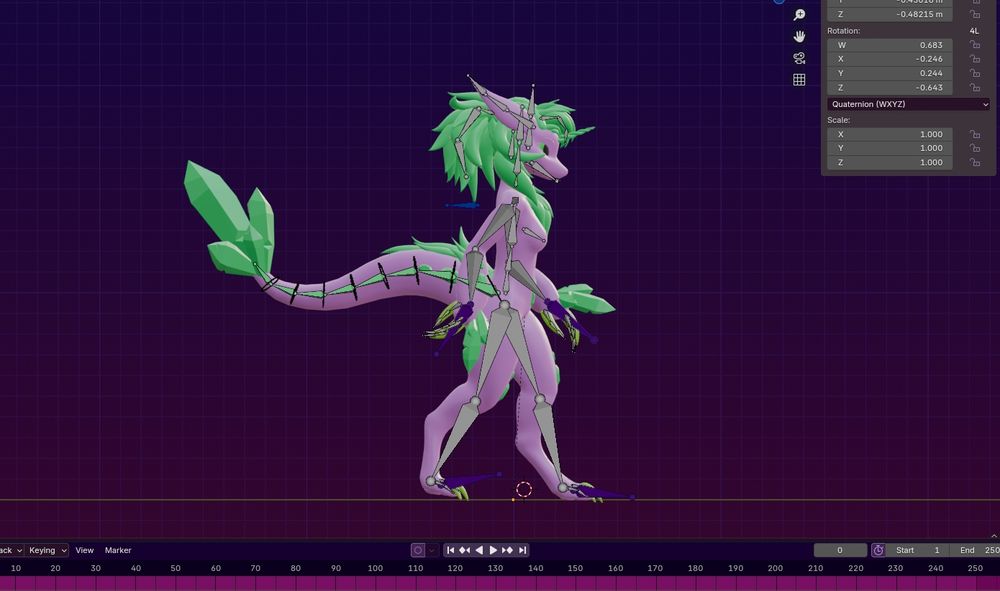Click frame 20 on the timeline ruler
This screenshot has height=591, width=1000.
pyautogui.click(x=55, y=568)
